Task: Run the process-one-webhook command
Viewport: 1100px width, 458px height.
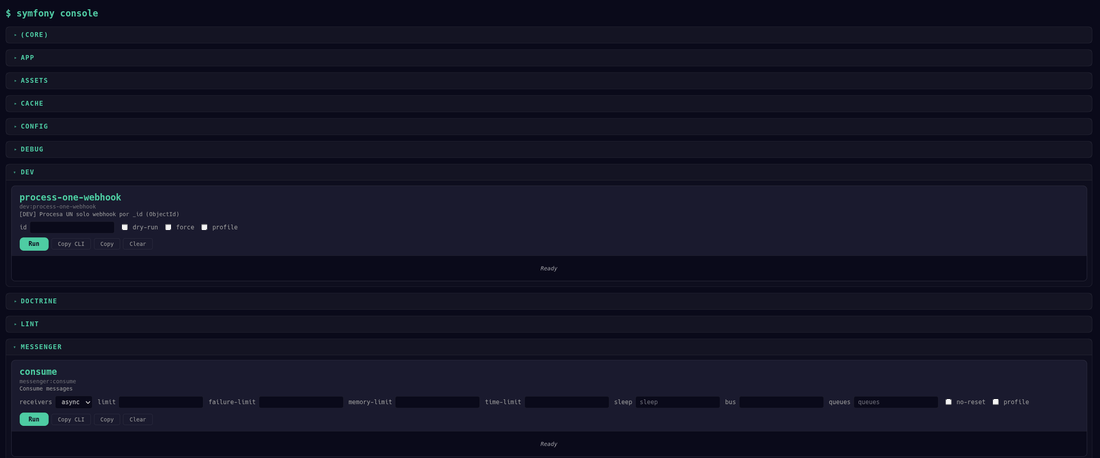Action: click(x=34, y=244)
